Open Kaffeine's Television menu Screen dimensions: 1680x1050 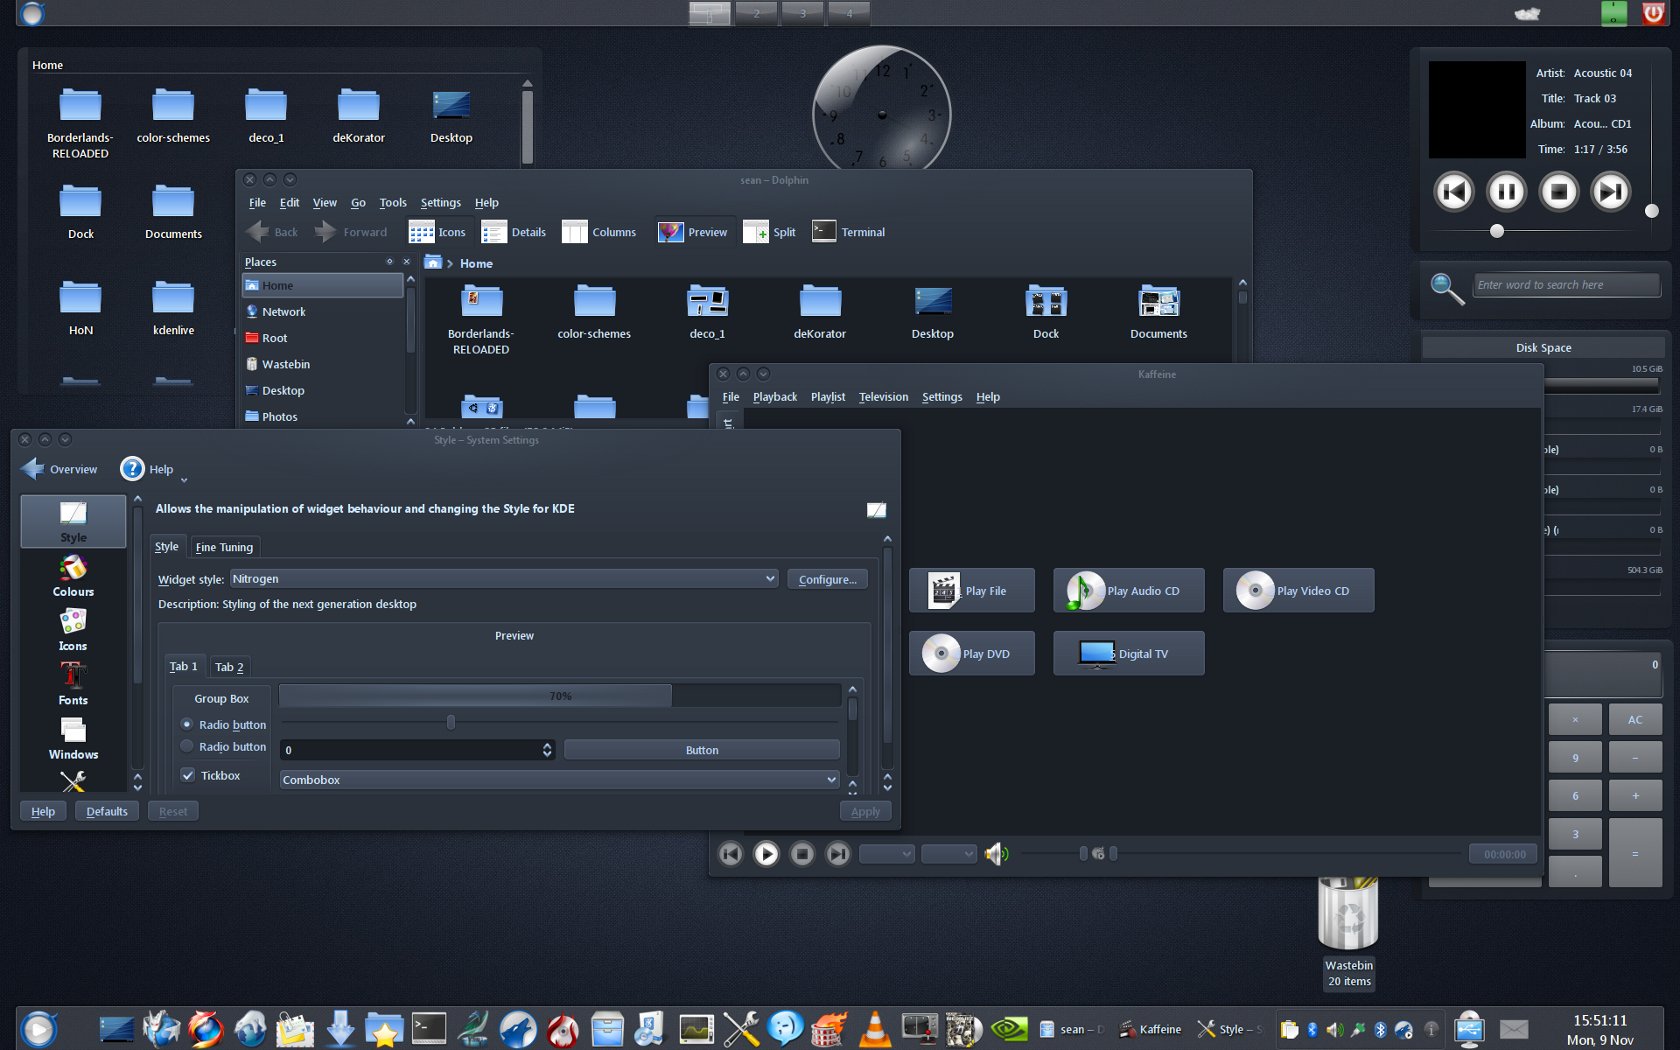[884, 397]
